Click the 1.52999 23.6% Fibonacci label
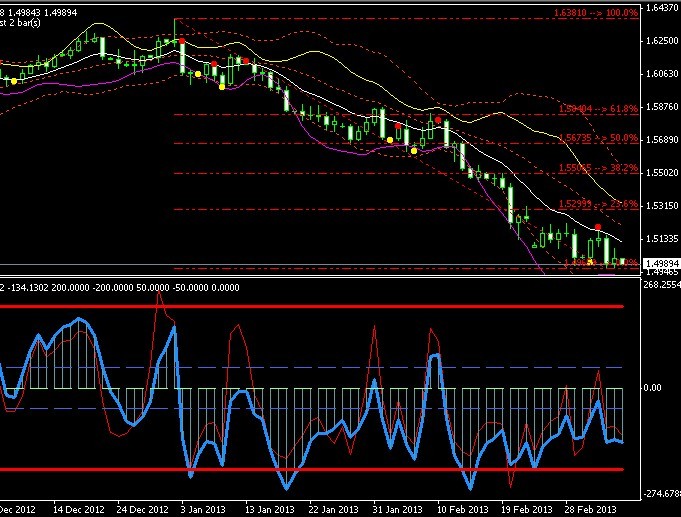 pyautogui.click(x=598, y=204)
